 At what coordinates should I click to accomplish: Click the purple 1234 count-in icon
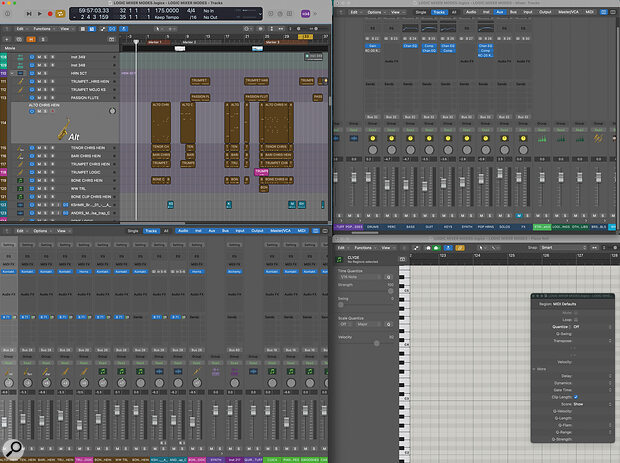(306, 14)
